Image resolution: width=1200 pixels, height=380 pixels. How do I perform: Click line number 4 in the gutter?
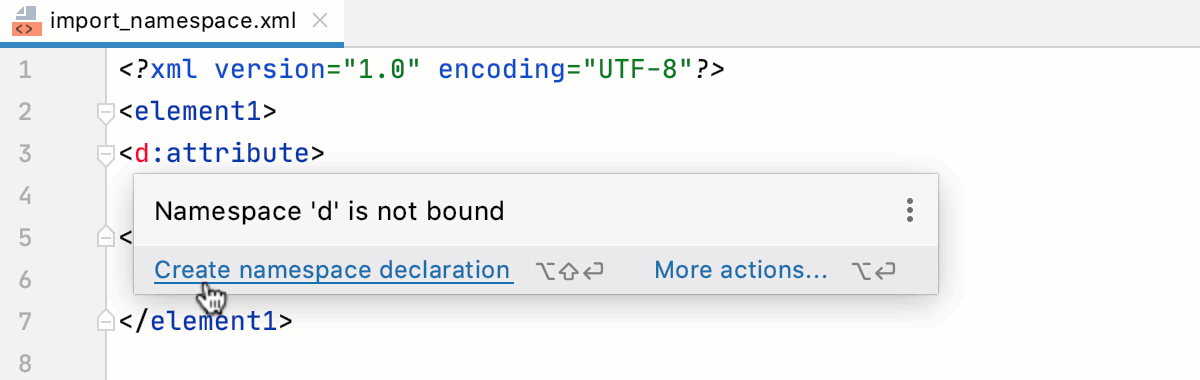25,195
